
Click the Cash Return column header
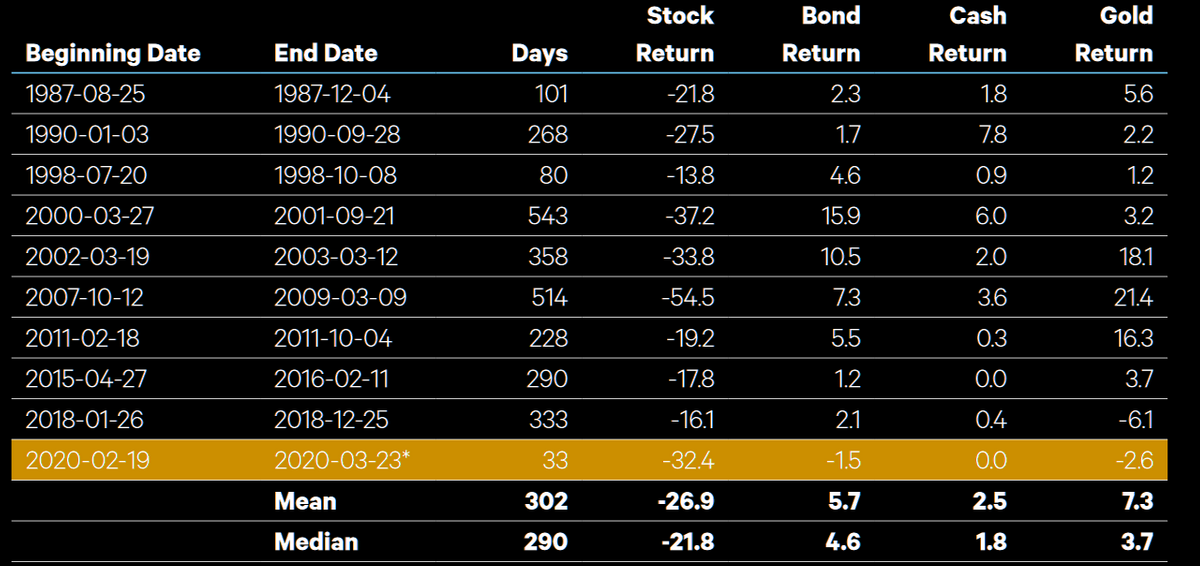(967, 35)
